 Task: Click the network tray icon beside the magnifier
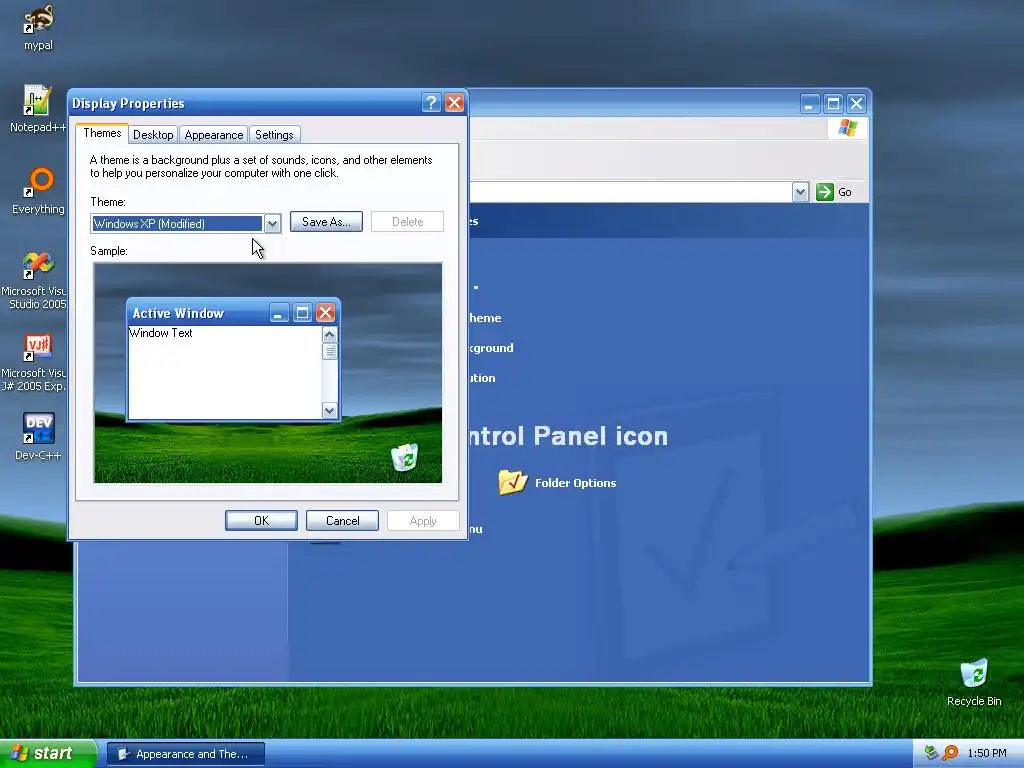(x=931, y=753)
